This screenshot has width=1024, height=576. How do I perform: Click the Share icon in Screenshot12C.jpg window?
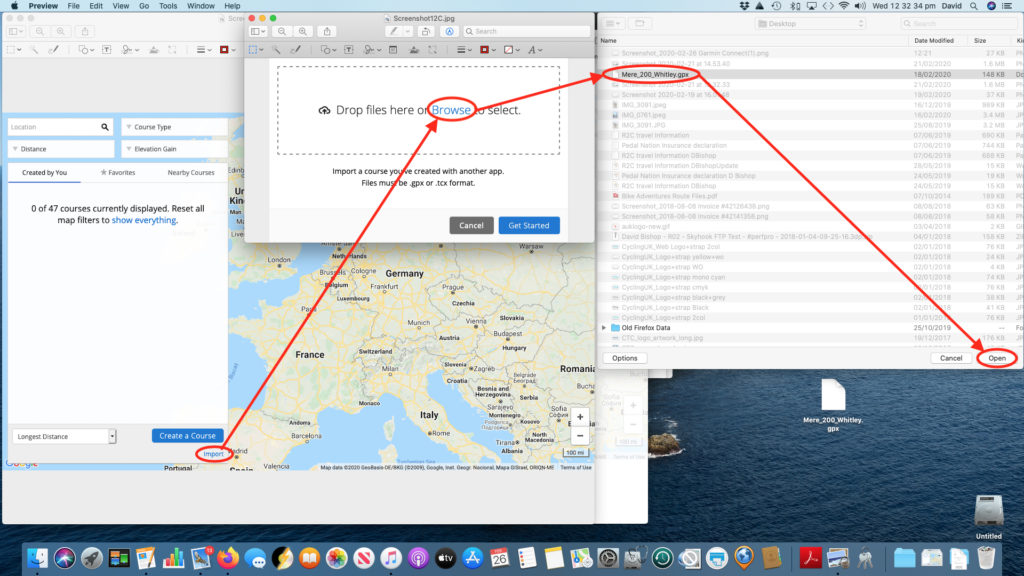pyautogui.click(x=327, y=31)
